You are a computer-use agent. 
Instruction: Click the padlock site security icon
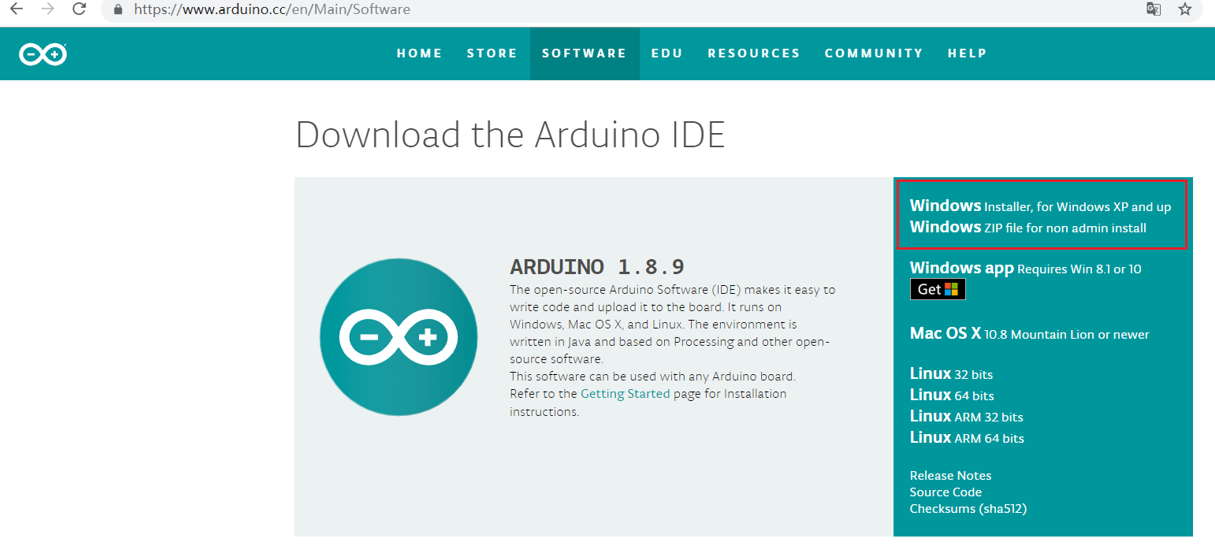coord(118,9)
